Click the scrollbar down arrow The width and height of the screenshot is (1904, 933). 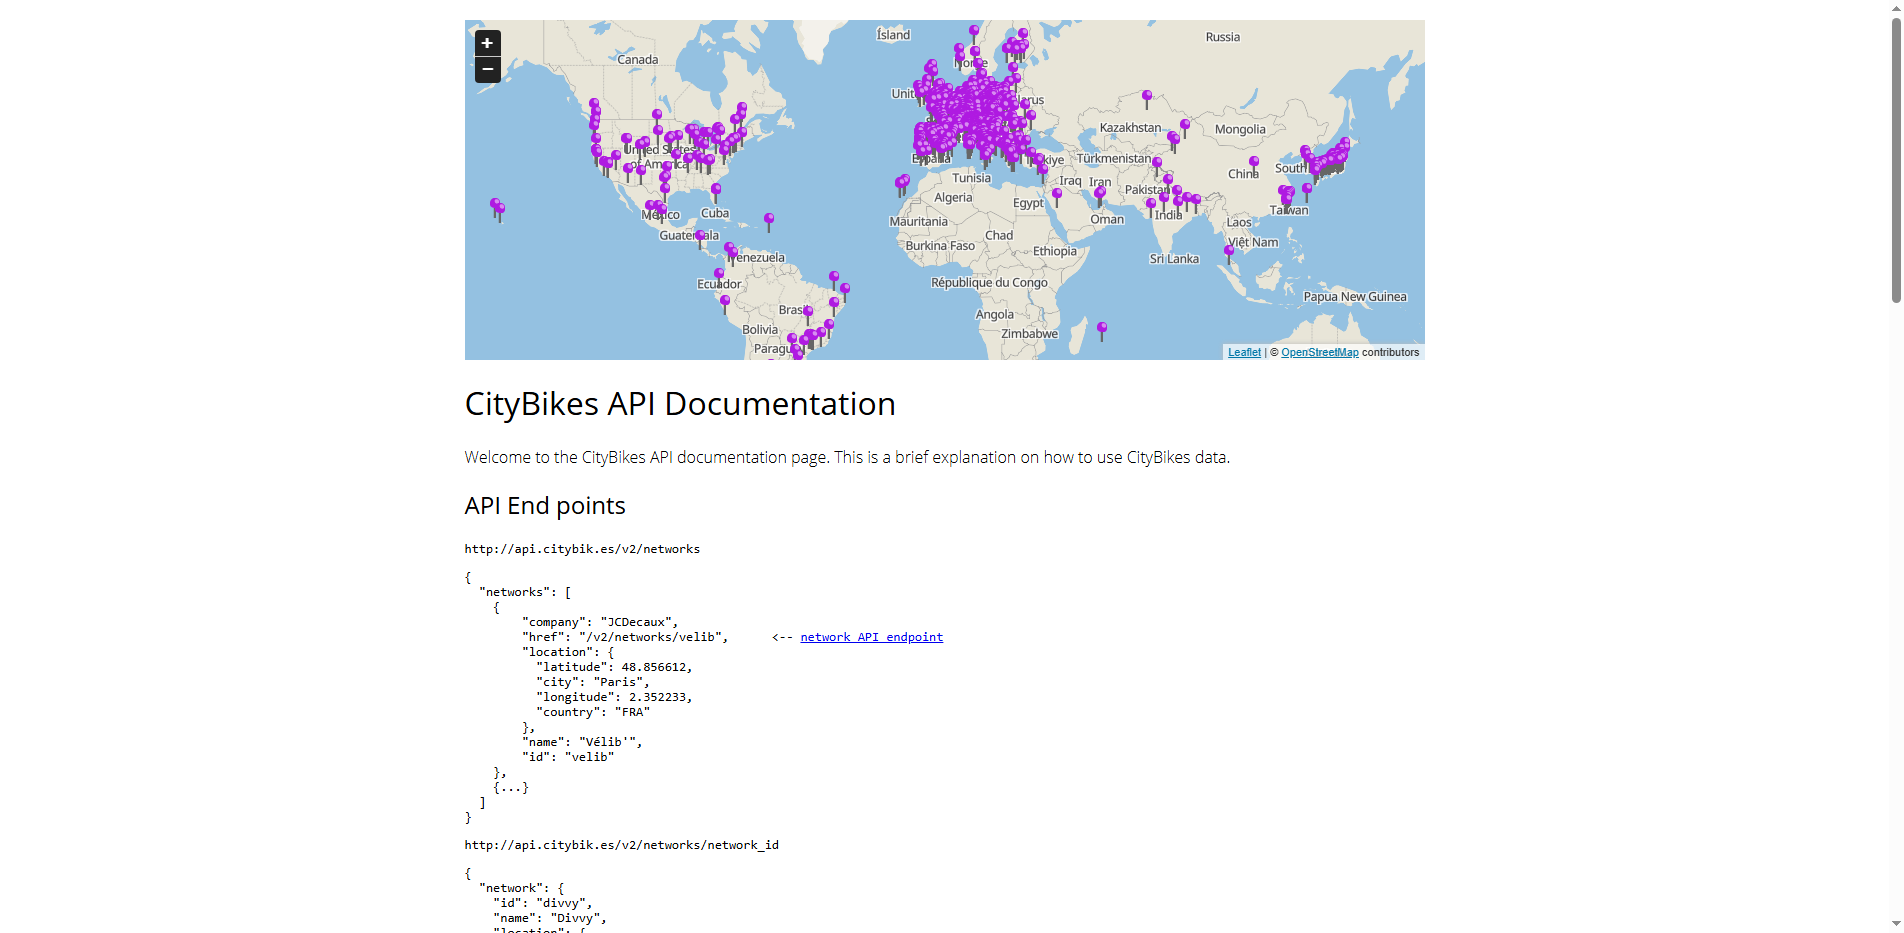(x=1895, y=923)
